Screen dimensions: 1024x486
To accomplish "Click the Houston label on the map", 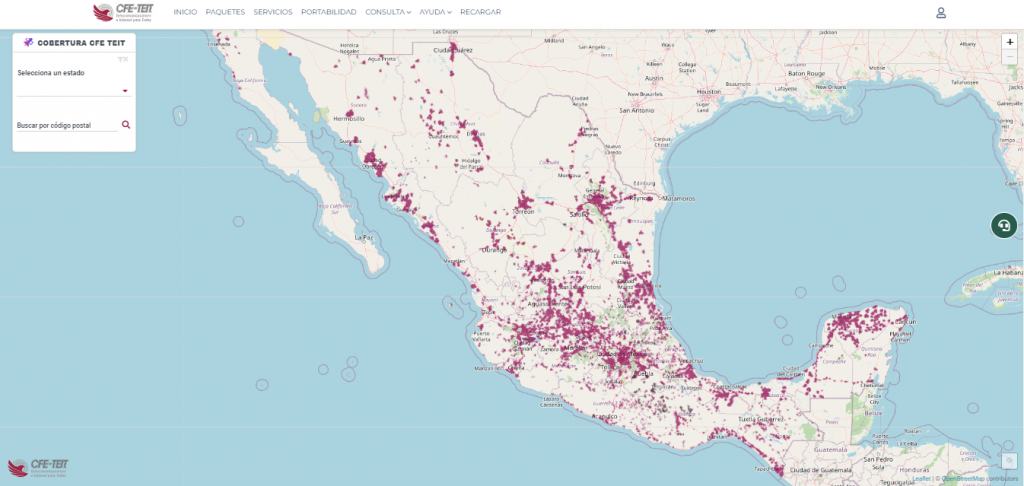I will [x=709, y=92].
